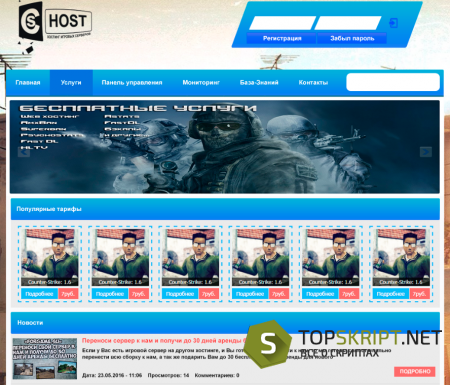Click the site search box
This screenshot has width=450, height=385.
[393, 82]
